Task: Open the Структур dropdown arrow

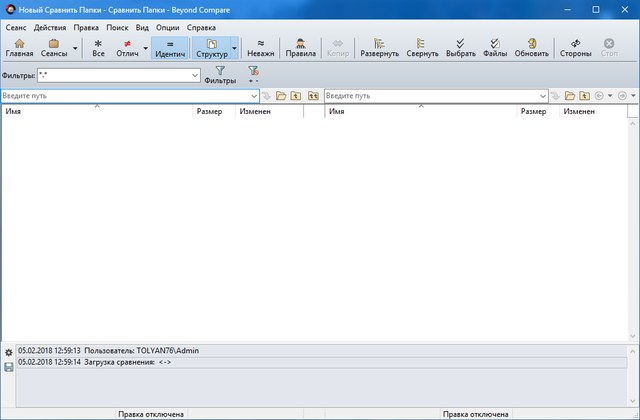Action: pyautogui.click(x=234, y=47)
